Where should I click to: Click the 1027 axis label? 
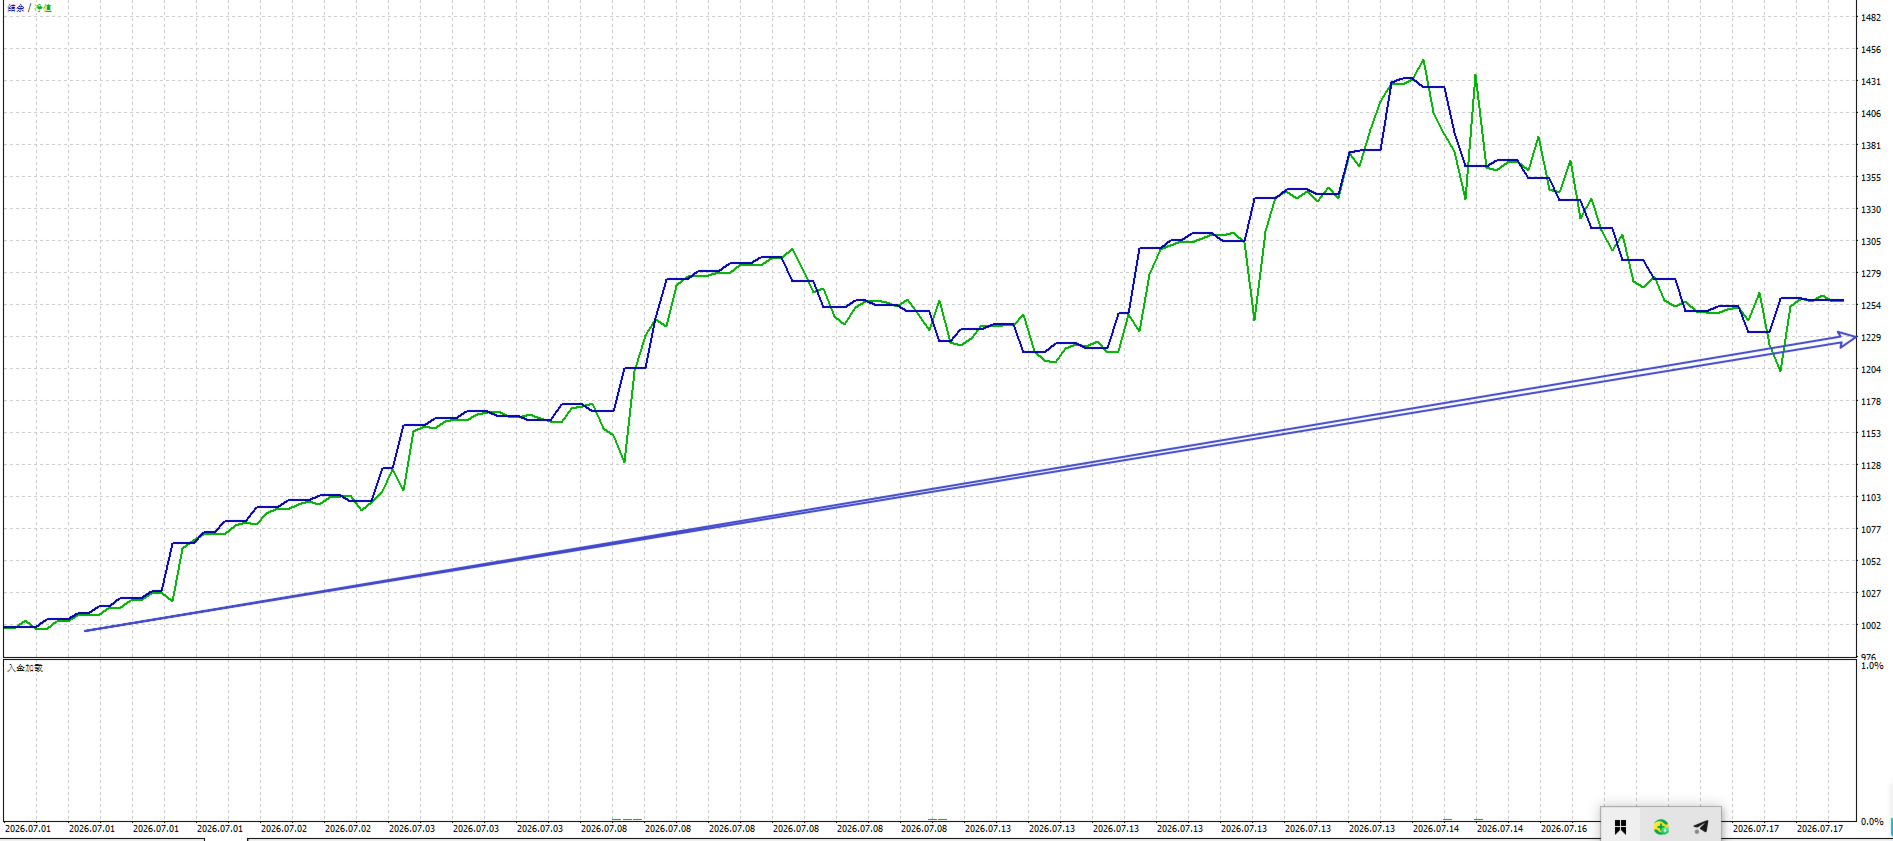[1870, 594]
